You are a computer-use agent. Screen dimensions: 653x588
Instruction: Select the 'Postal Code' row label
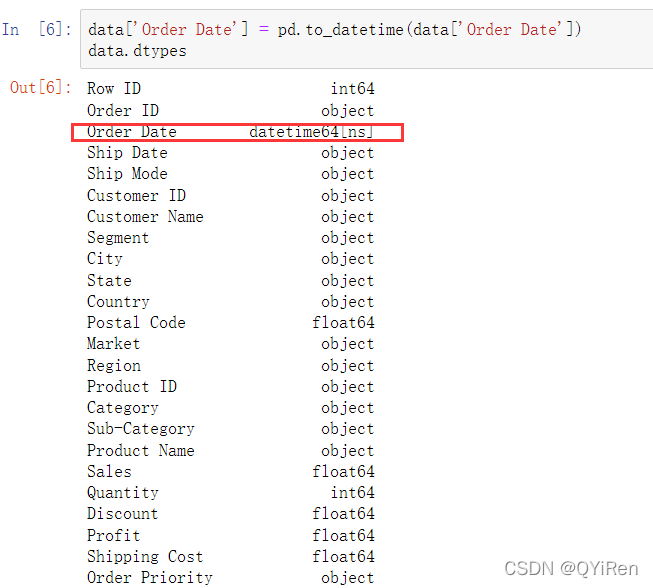[x=136, y=322]
